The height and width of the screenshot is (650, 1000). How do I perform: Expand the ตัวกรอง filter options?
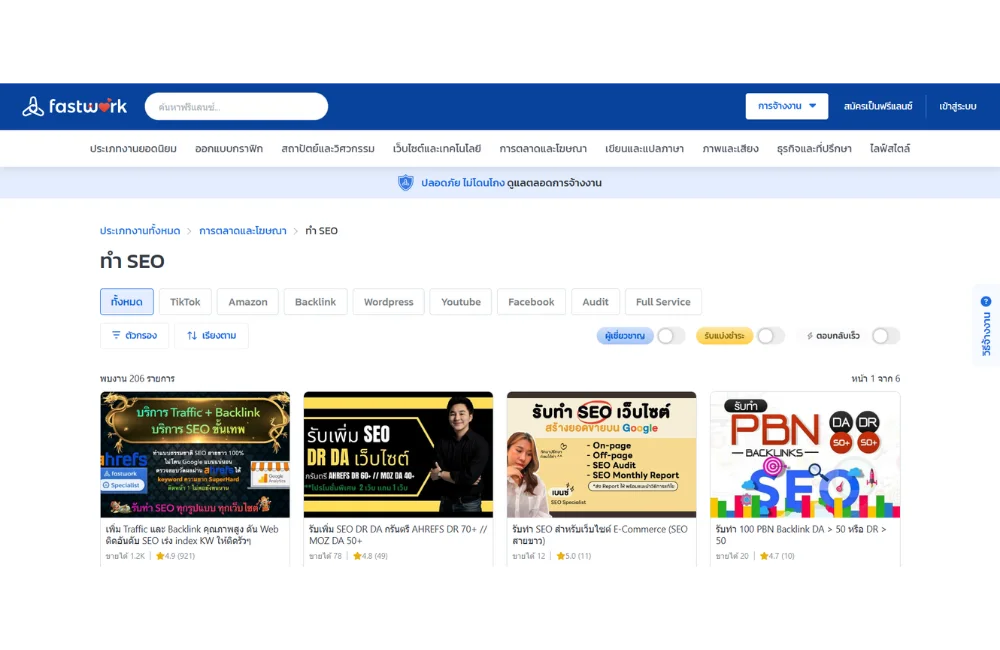point(134,336)
